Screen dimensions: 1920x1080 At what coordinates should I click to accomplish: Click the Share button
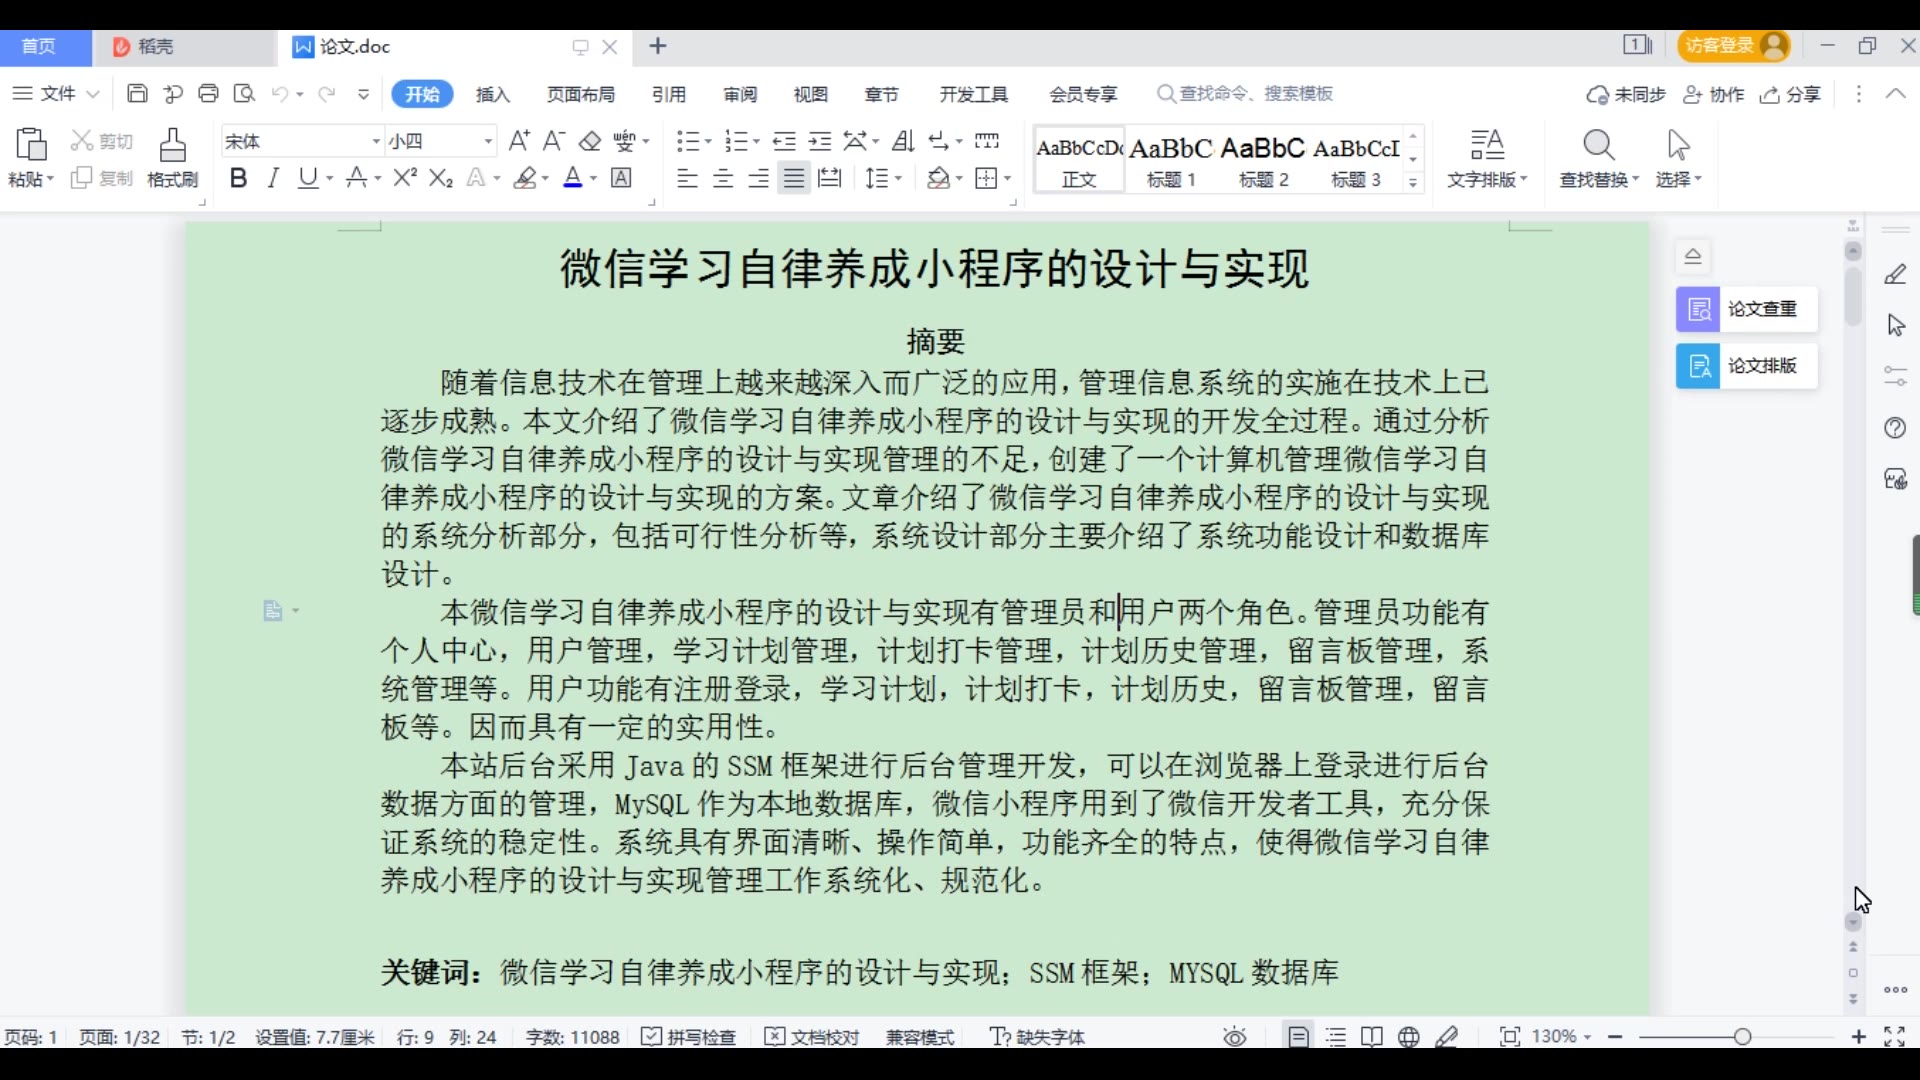(1792, 94)
